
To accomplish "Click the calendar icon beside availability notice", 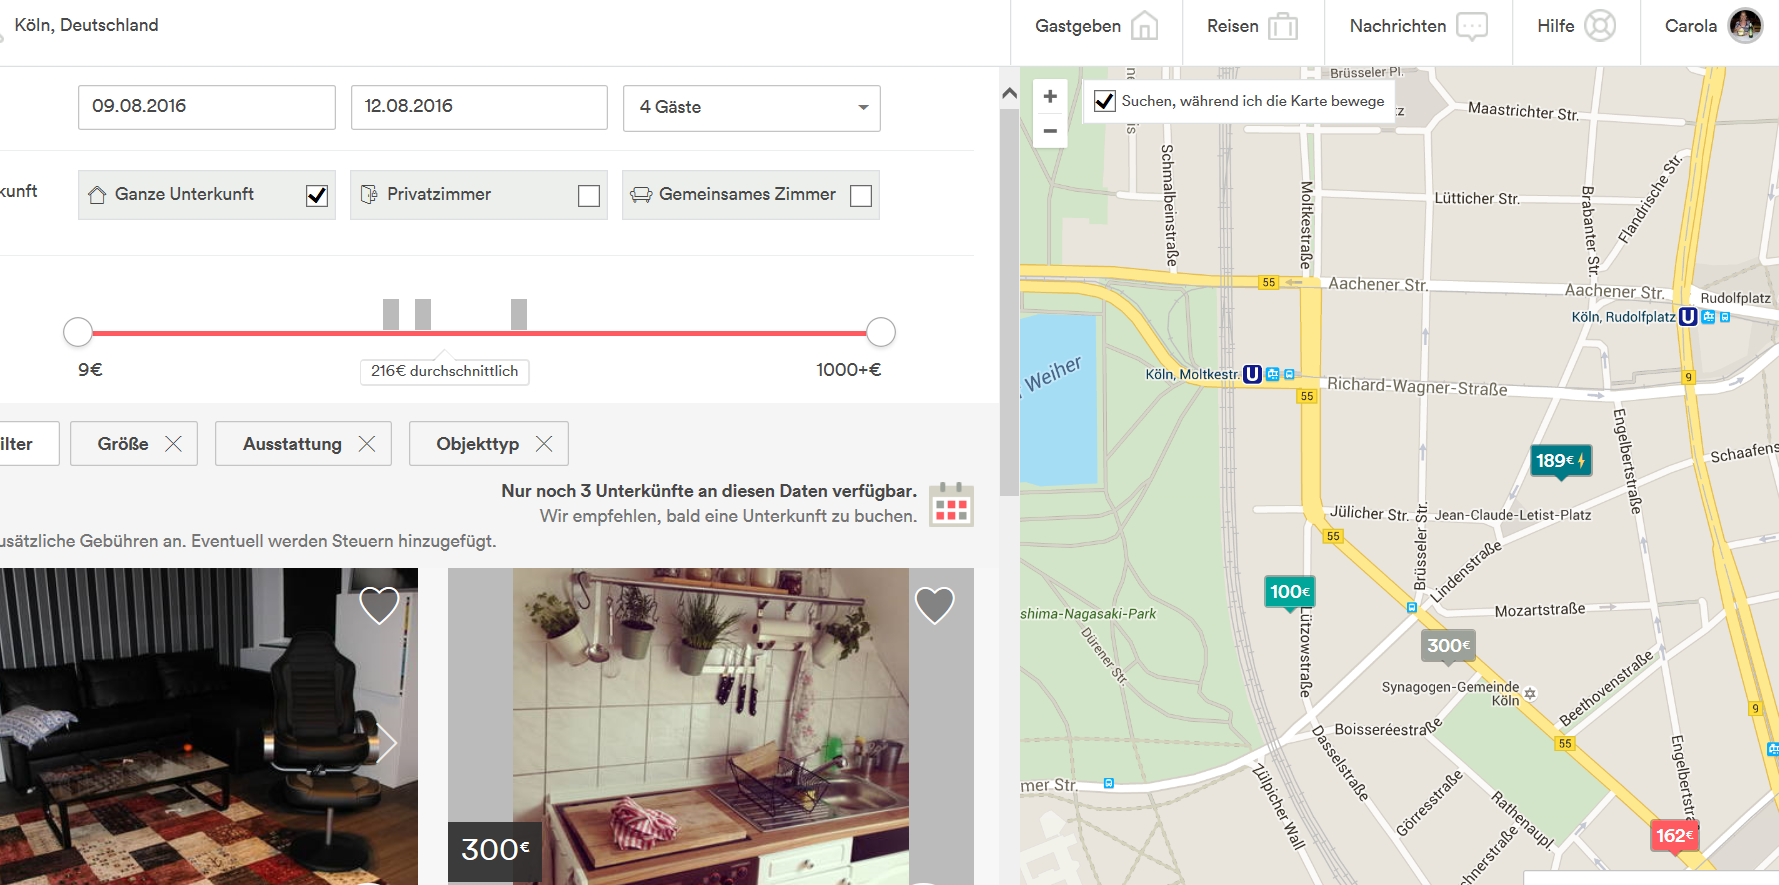I will point(951,504).
